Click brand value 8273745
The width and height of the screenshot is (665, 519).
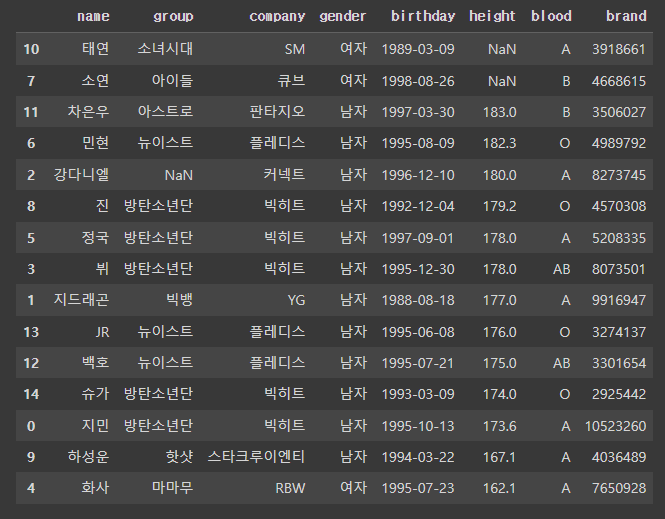click(x=619, y=175)
